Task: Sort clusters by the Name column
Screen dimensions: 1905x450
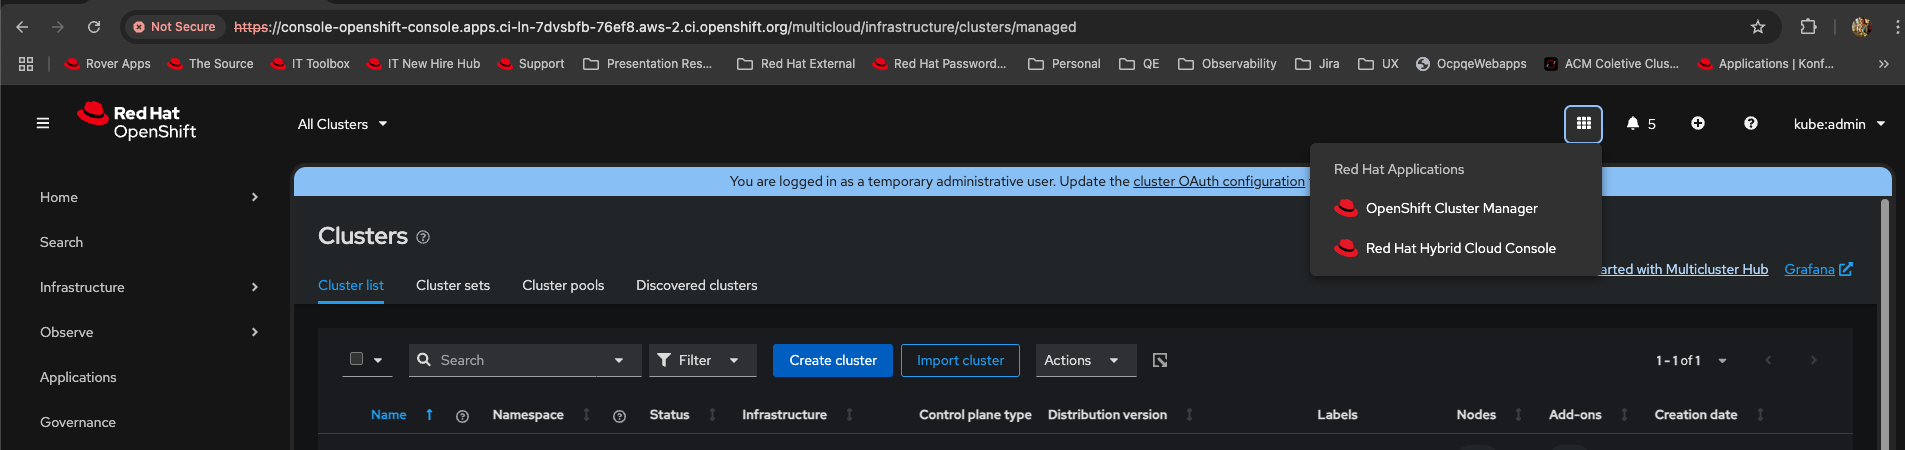Action: click(x=389, y=415)
